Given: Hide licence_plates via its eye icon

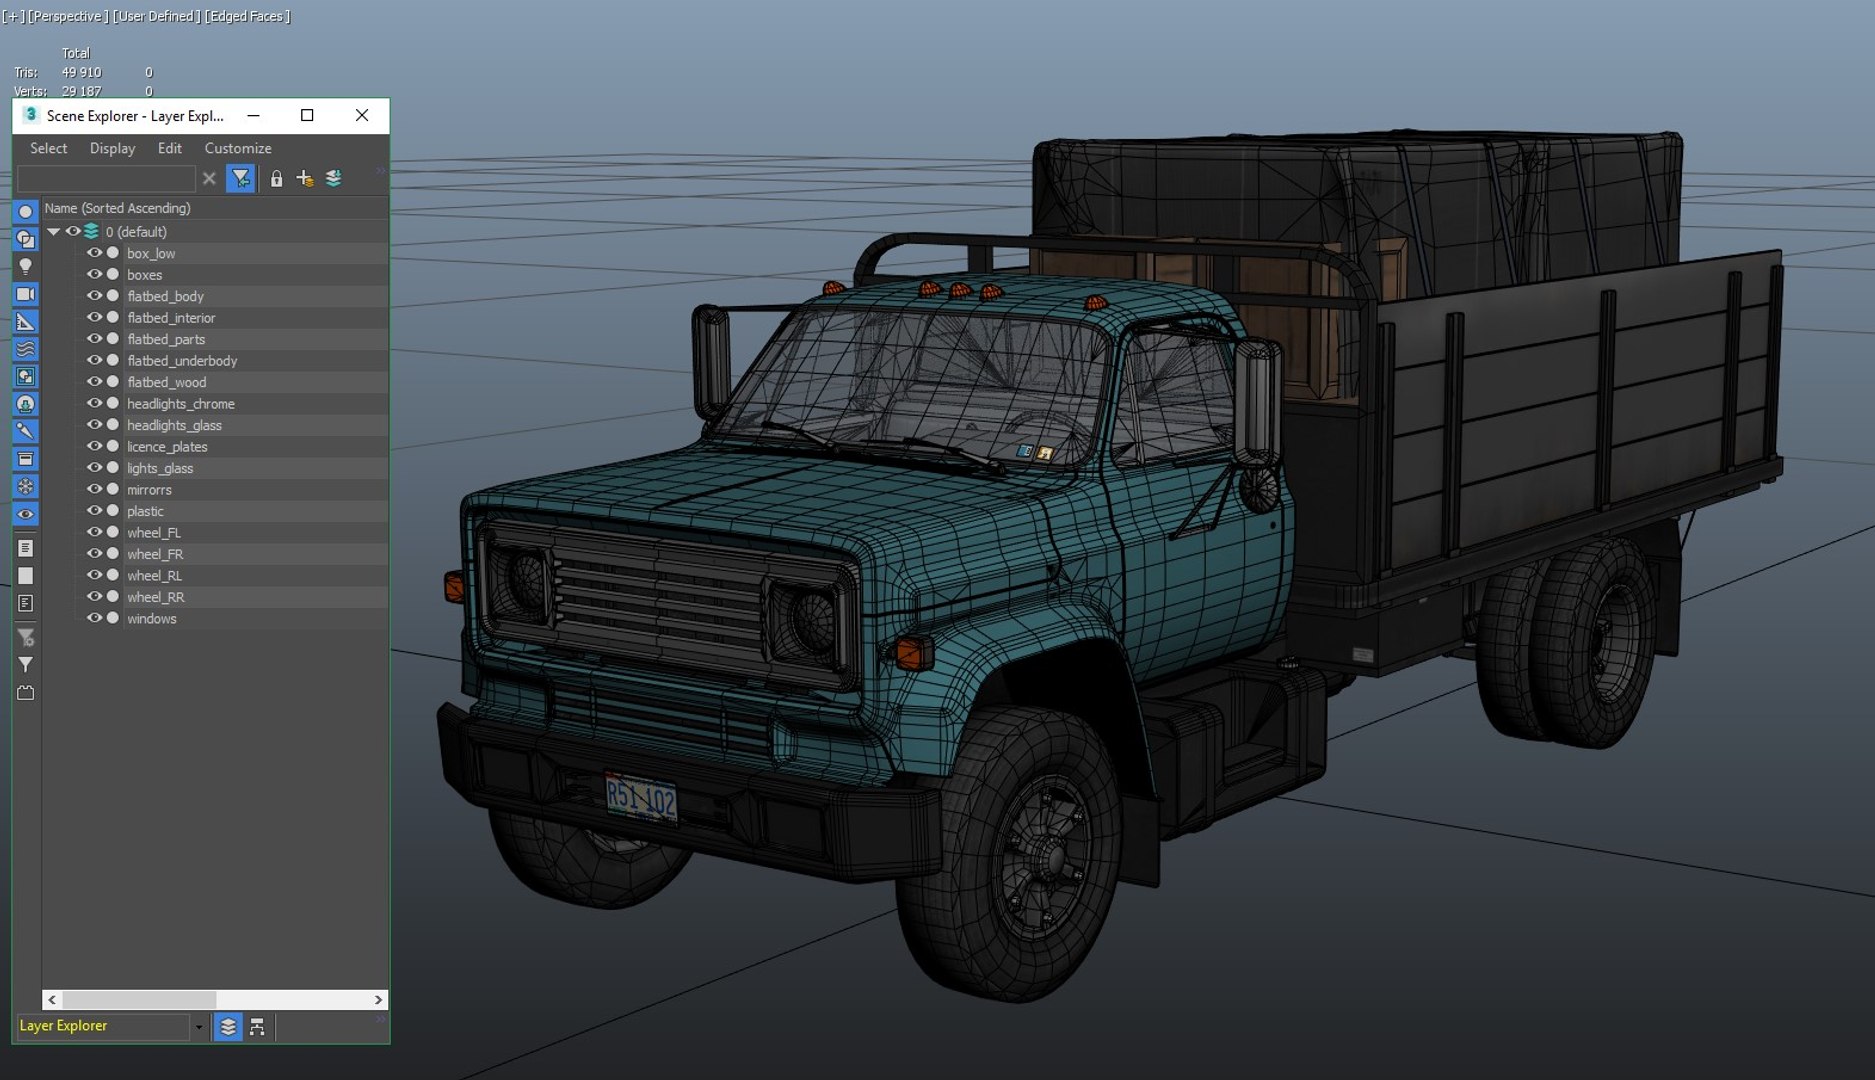Looking at the screenshot, I should click(94, 446).
